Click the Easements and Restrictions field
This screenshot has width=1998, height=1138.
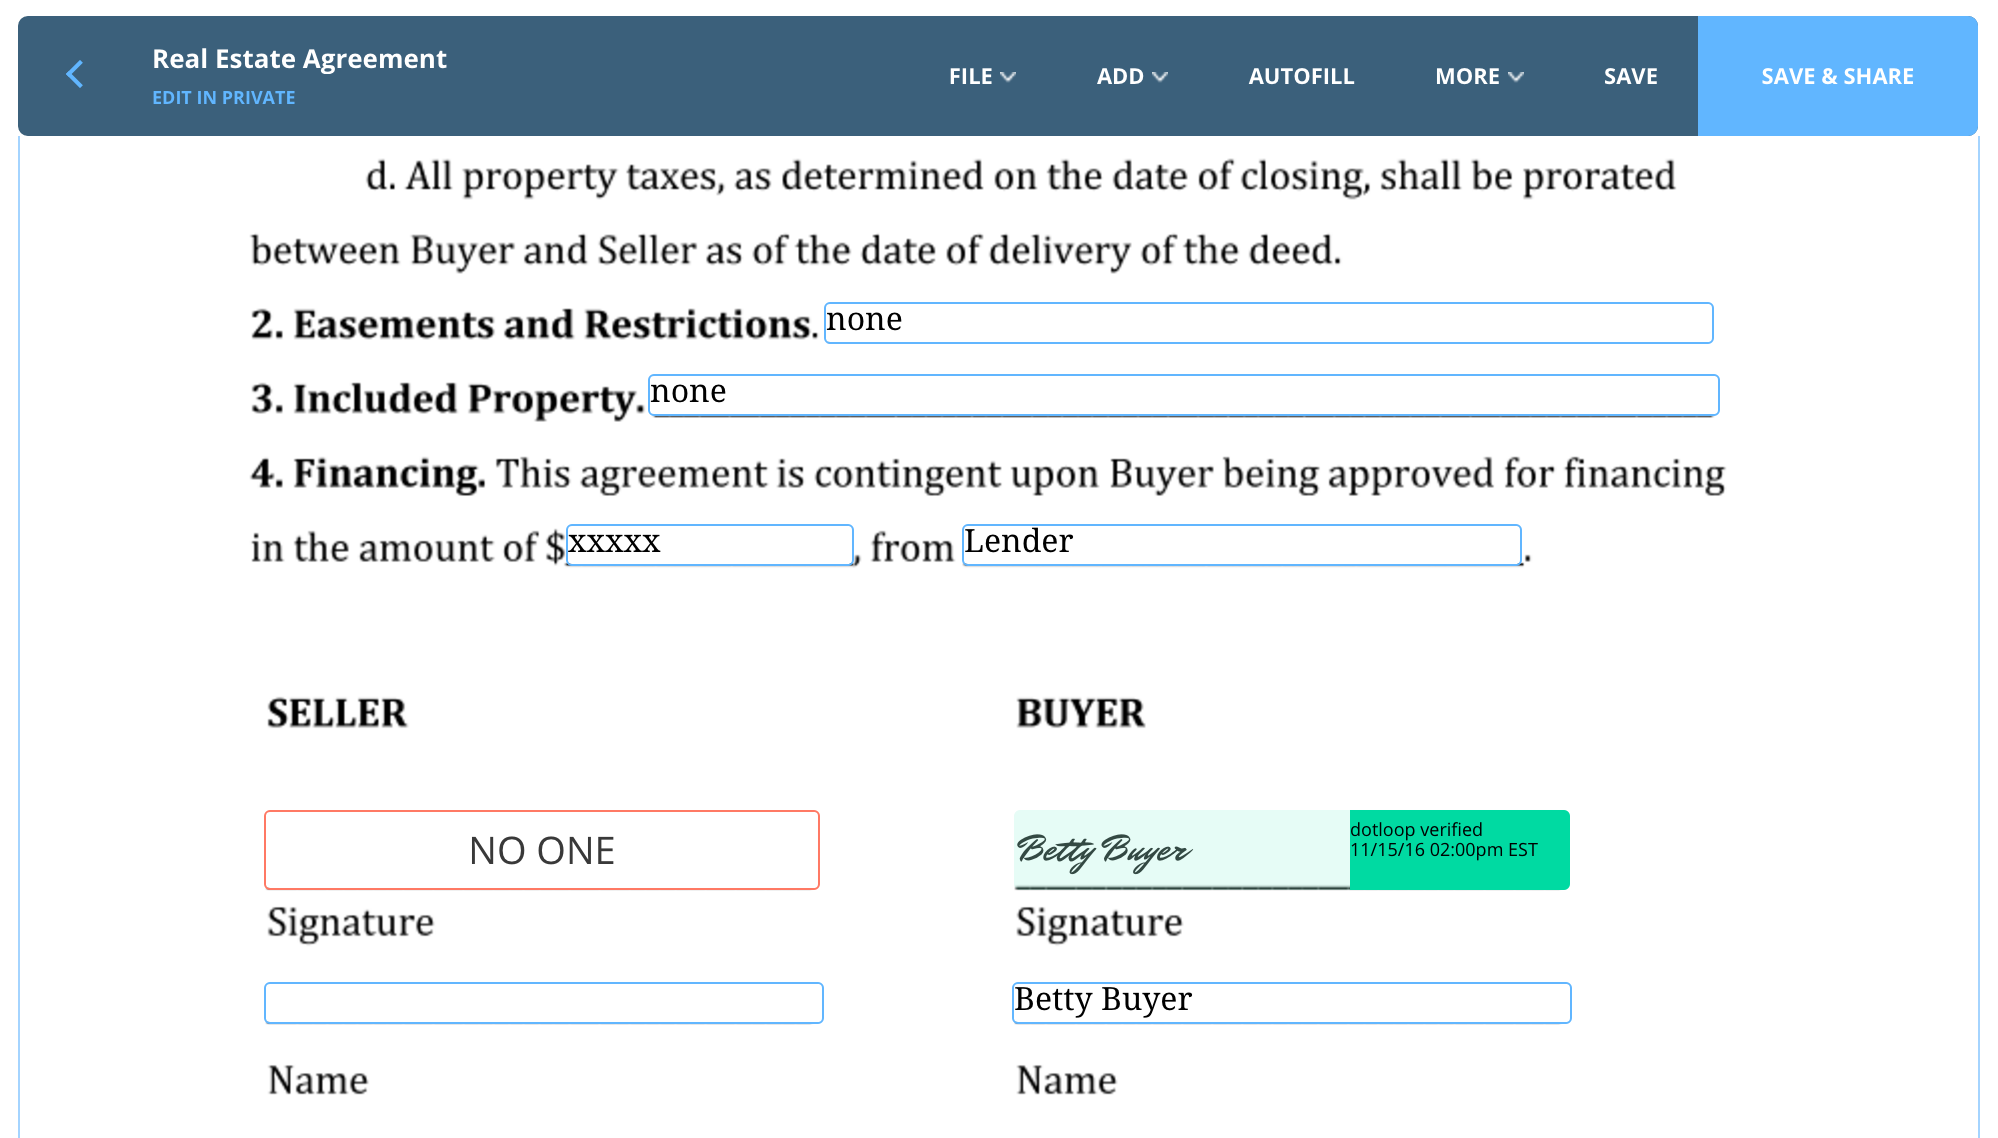[x=1267, y=323]
